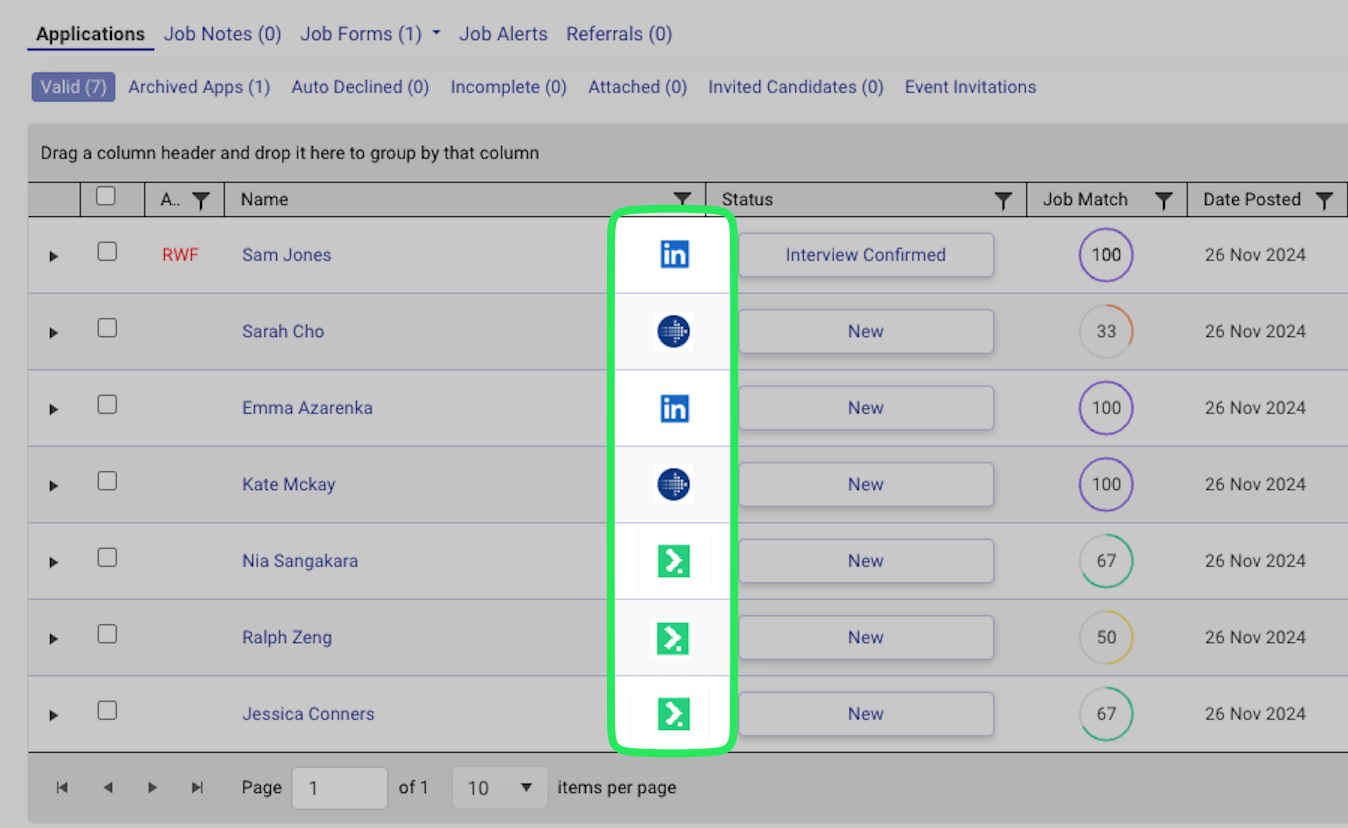The image size is (1348, 828).
Task: Select the checkbox for Kate Mckay
Action: pyautogui.click(x=107, y=481)
